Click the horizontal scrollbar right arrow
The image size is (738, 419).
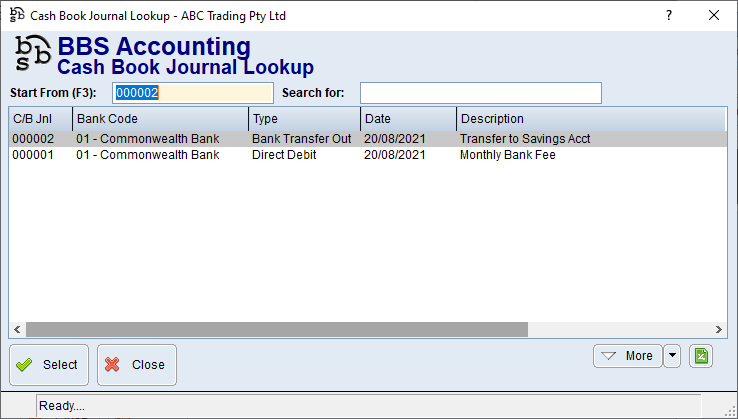[719, 330]
